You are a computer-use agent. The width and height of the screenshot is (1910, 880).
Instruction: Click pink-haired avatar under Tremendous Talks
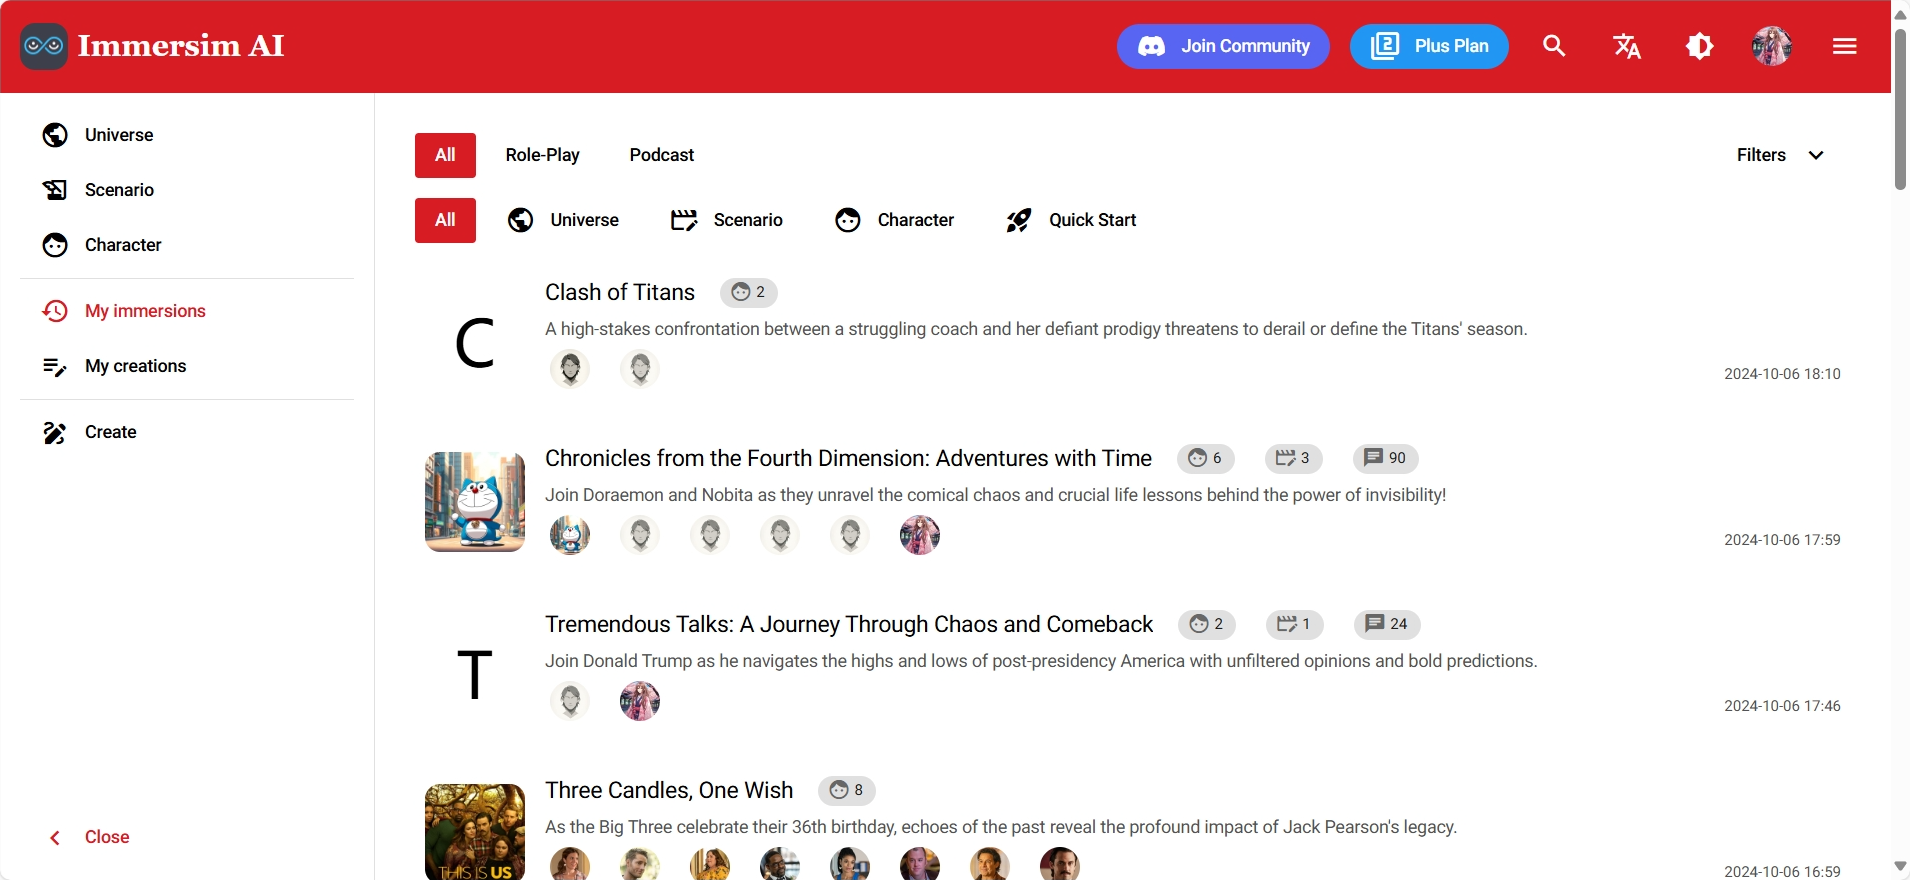click(640, 701)
